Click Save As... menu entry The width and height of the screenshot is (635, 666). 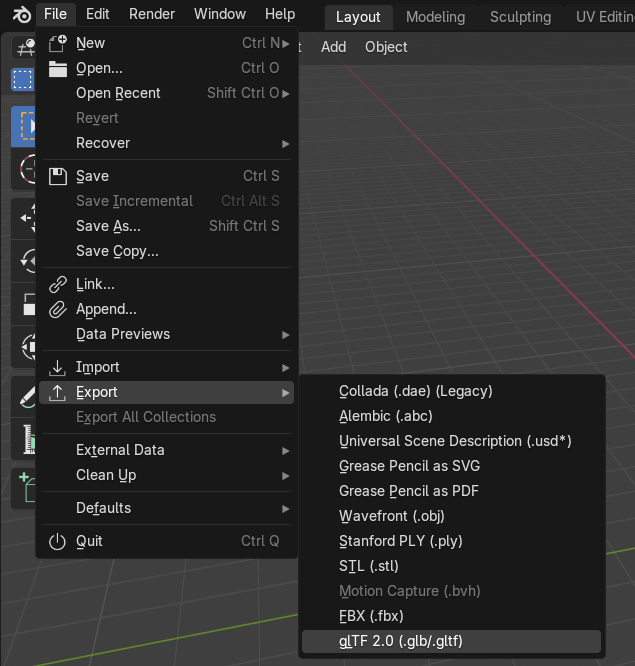108,226
